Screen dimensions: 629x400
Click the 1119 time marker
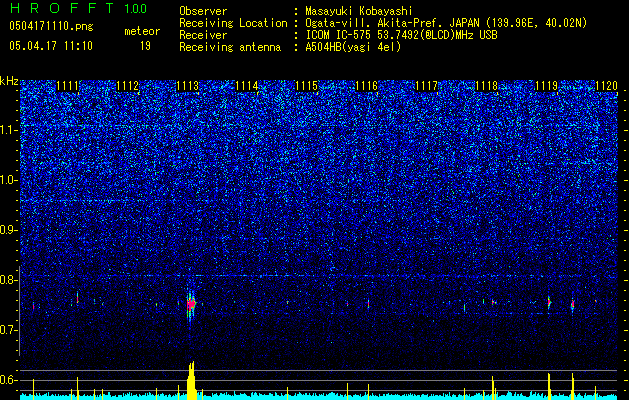click(x=546, y=86)
